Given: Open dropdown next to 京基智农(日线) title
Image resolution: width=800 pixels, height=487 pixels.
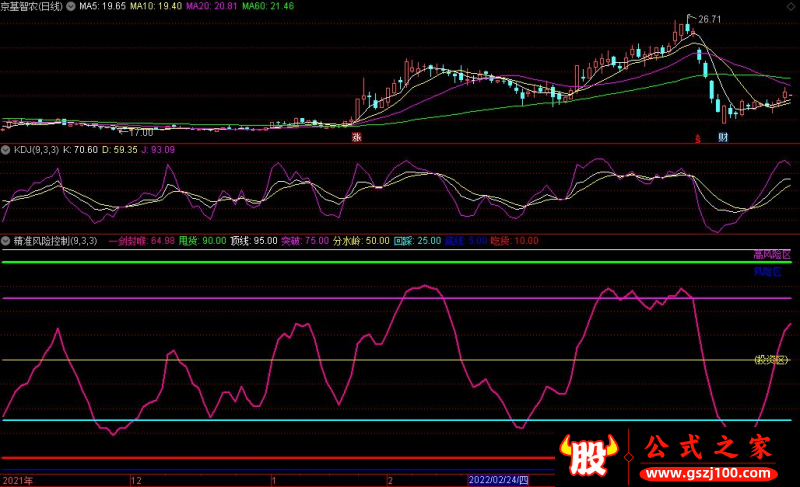Looking at the screenshot, I should tap(71, 6).
